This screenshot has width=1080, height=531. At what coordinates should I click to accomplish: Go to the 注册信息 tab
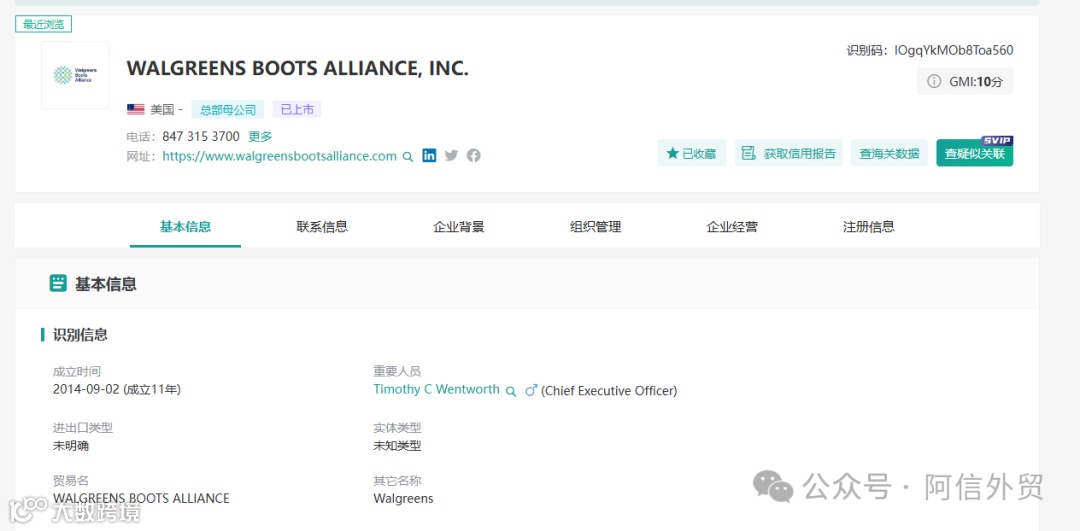click(x=869, y=227)
